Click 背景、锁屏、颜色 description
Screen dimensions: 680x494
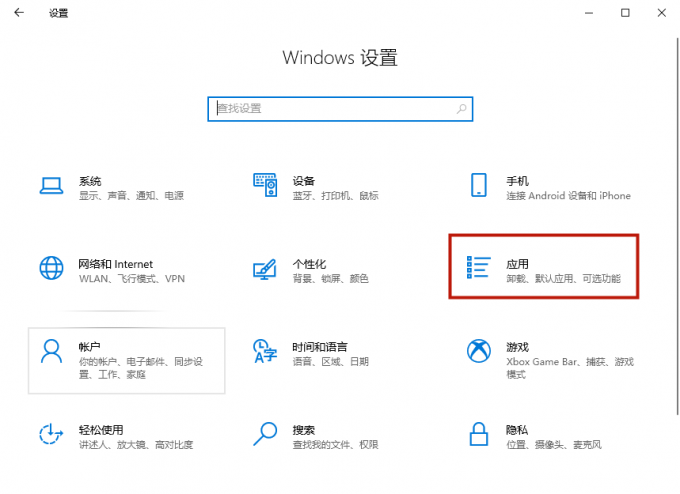click(x=330, y=279)
